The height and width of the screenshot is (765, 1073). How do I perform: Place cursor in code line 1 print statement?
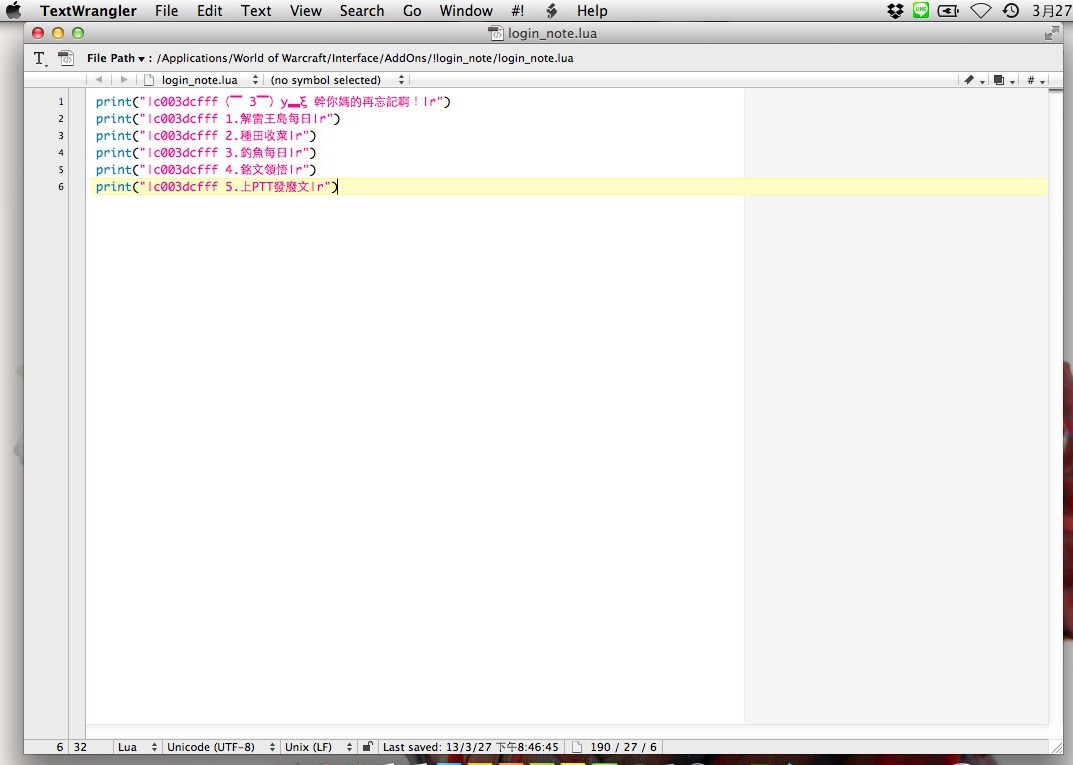tap(273, 101)
